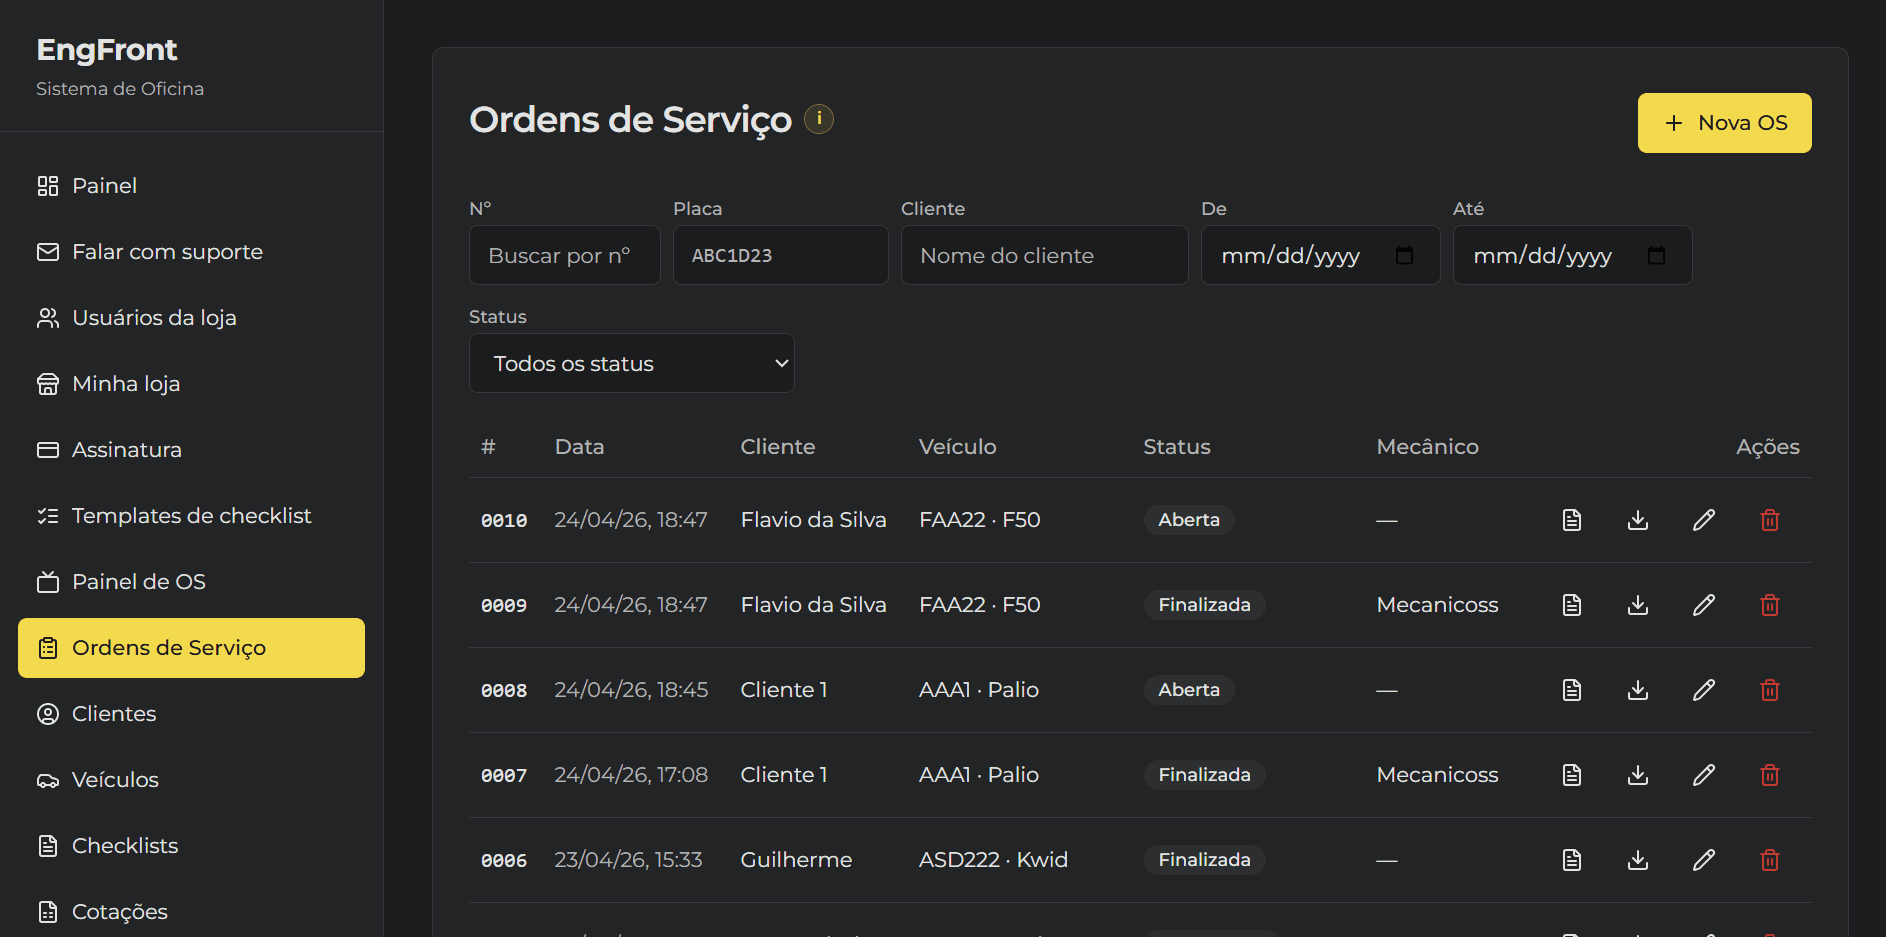Image resolution: width=1886 pixels, height=937 pixels.
Task: Click the Cliente search input field
Action: tap(1044, 255)
